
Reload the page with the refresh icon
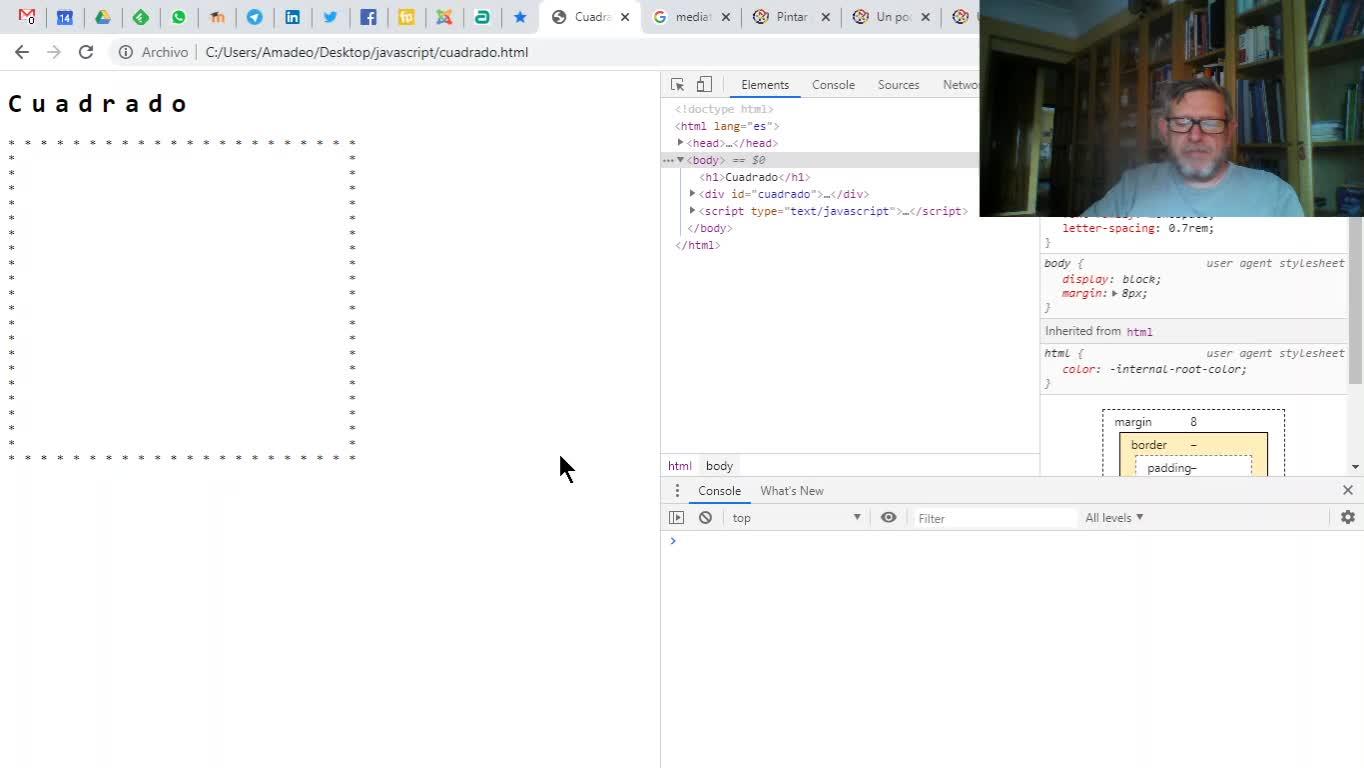click(x=86, y=52)
